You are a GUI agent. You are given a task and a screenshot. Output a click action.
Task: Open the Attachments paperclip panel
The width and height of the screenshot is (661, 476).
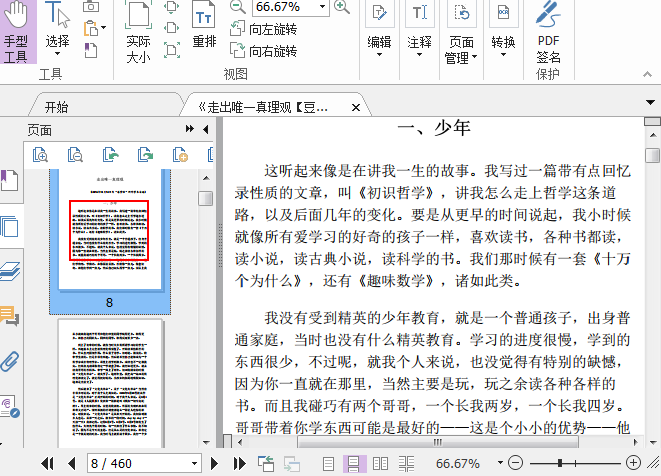point(9,361)
